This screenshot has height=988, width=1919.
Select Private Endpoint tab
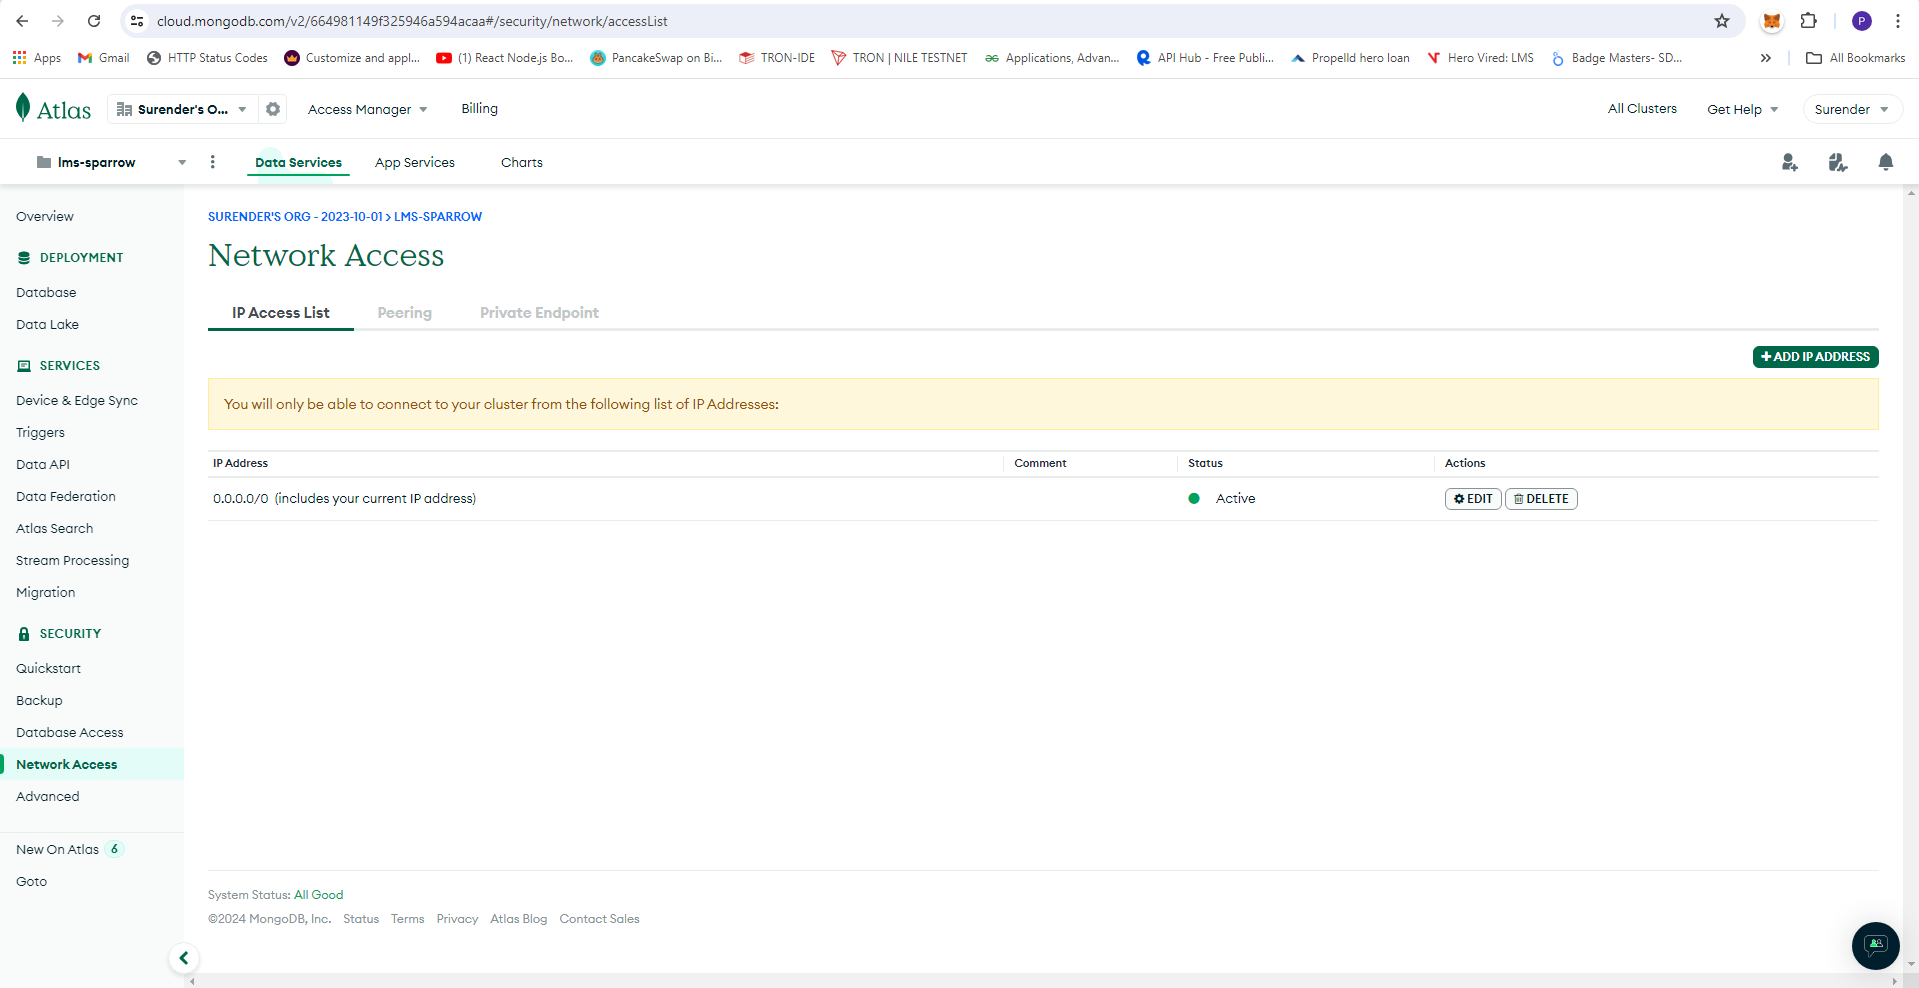point(539,313)
